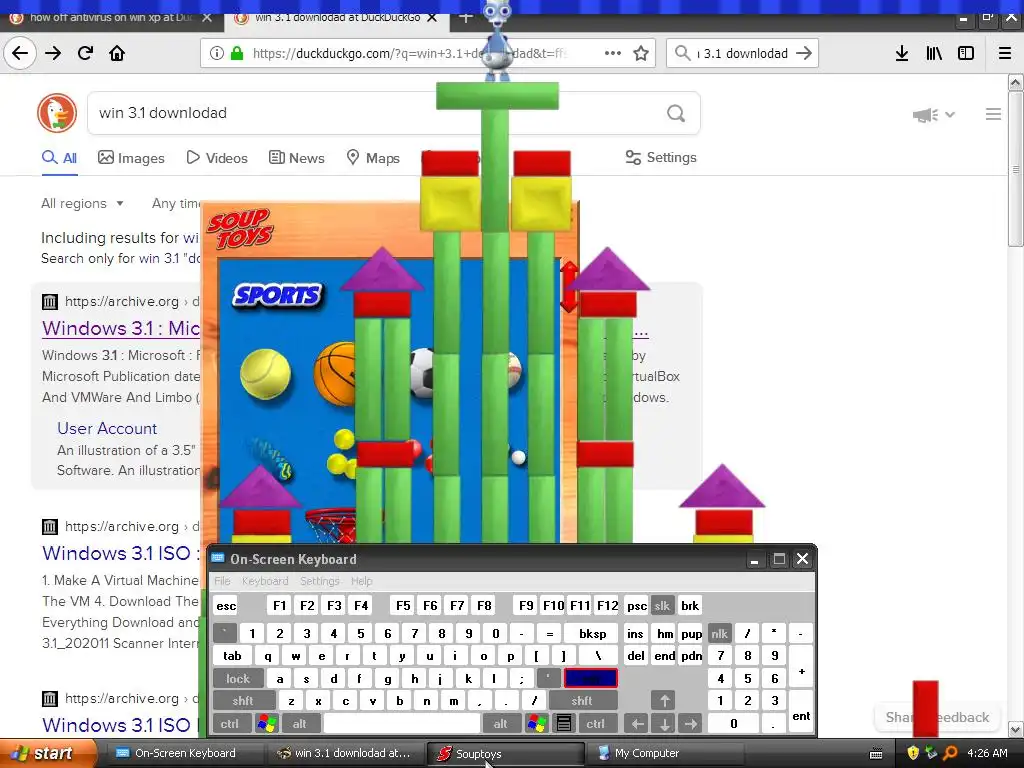The height and width of the screenshot is (768, 1024).
Task: Close the win 3.1 download browser tab
Action: [x=432, y=18]
